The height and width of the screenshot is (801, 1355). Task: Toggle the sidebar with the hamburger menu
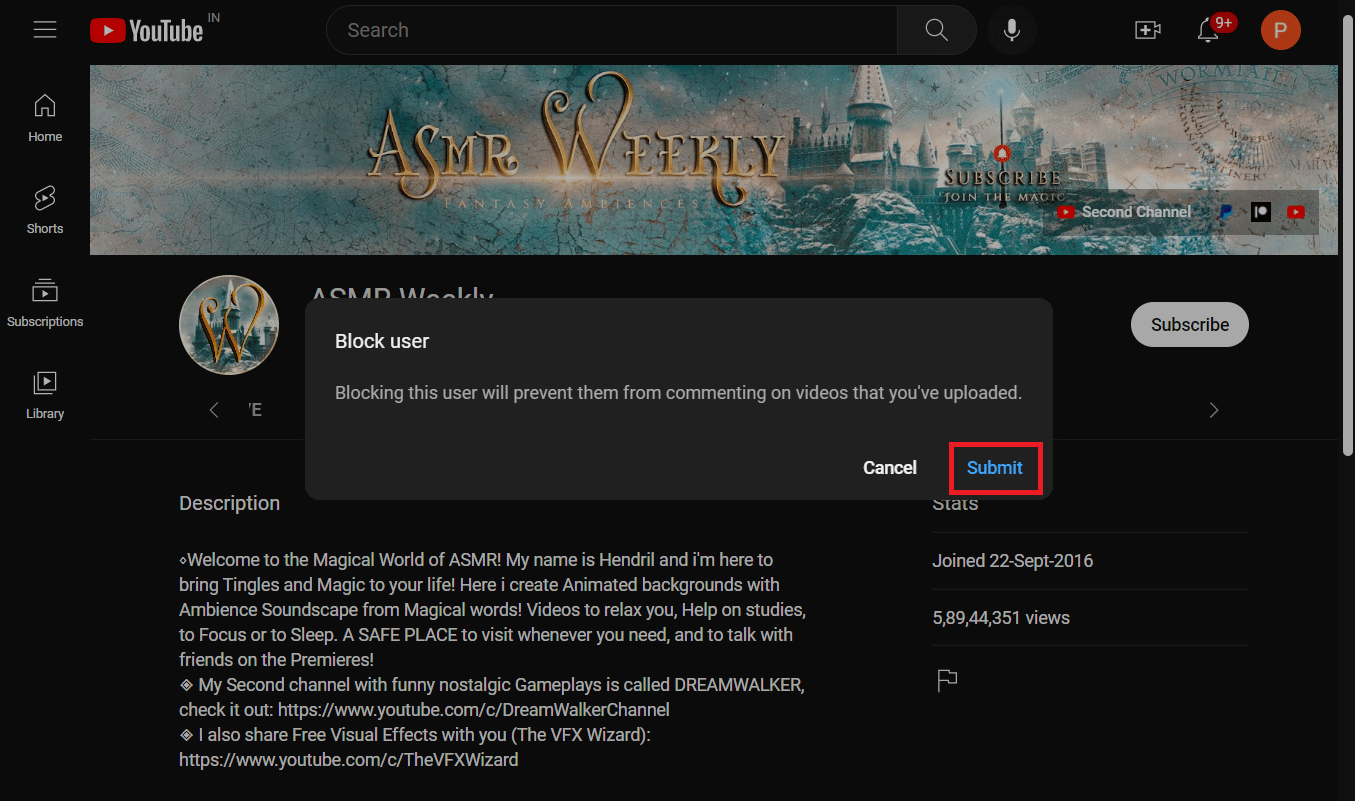(45, 29)
